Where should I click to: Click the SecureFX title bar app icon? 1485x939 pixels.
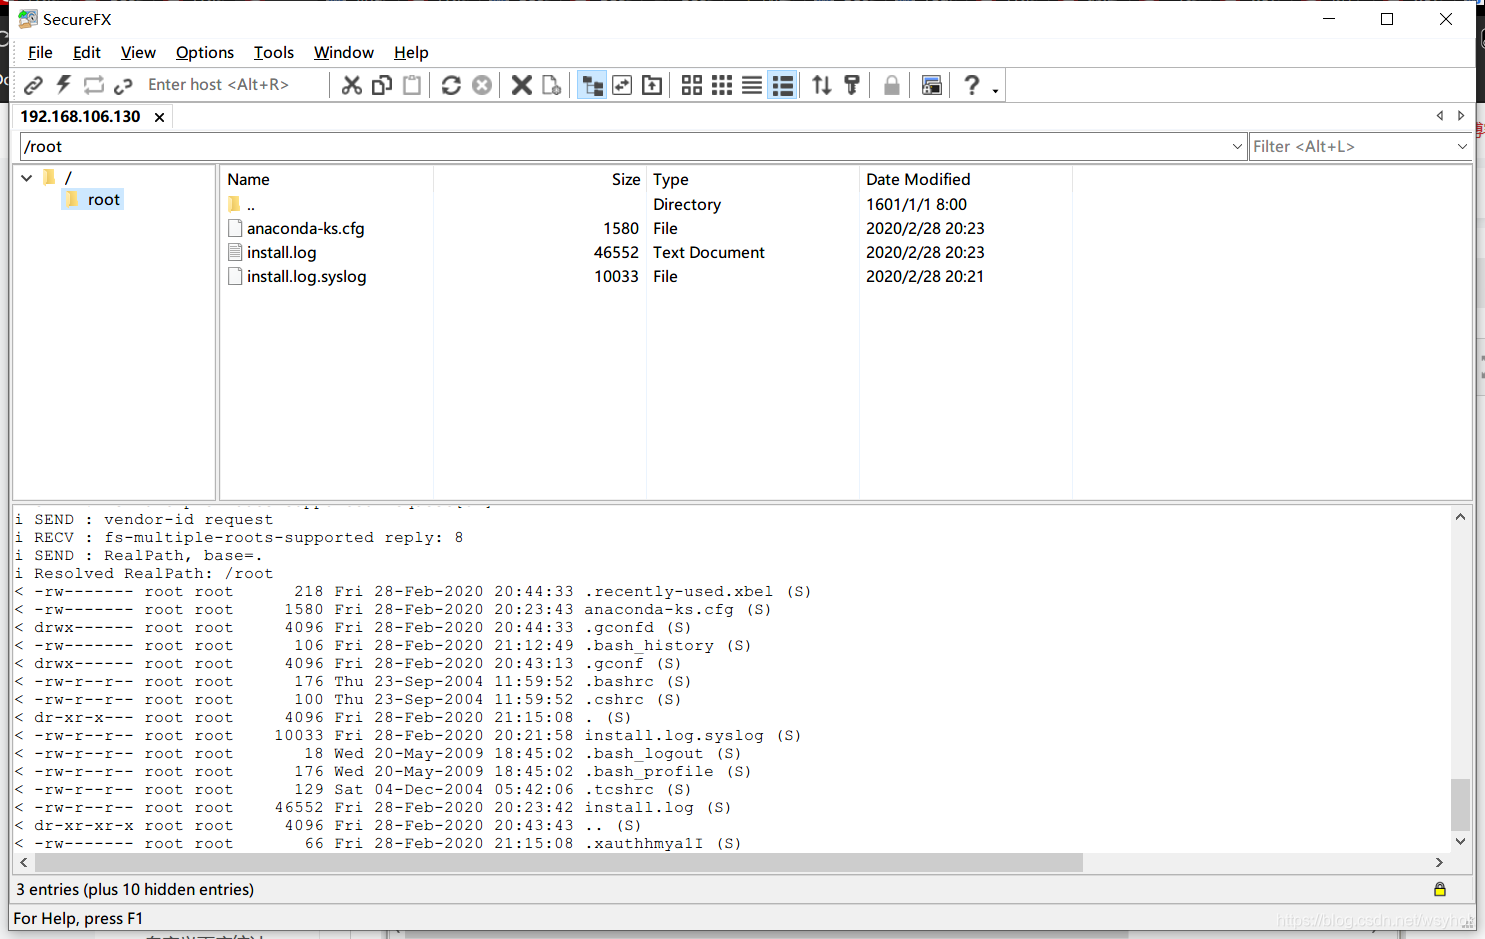click(28, 19)
